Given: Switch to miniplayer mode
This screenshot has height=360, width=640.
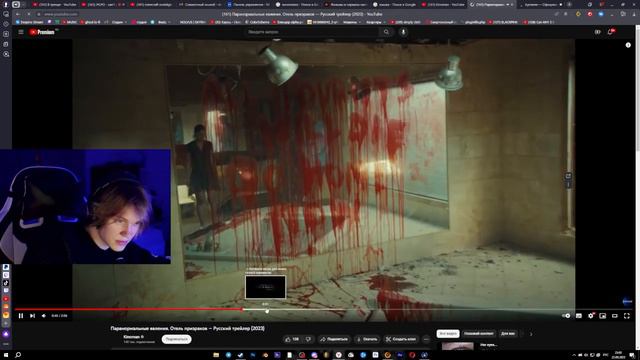Looking at the screenshot, I should coord(602,316).
